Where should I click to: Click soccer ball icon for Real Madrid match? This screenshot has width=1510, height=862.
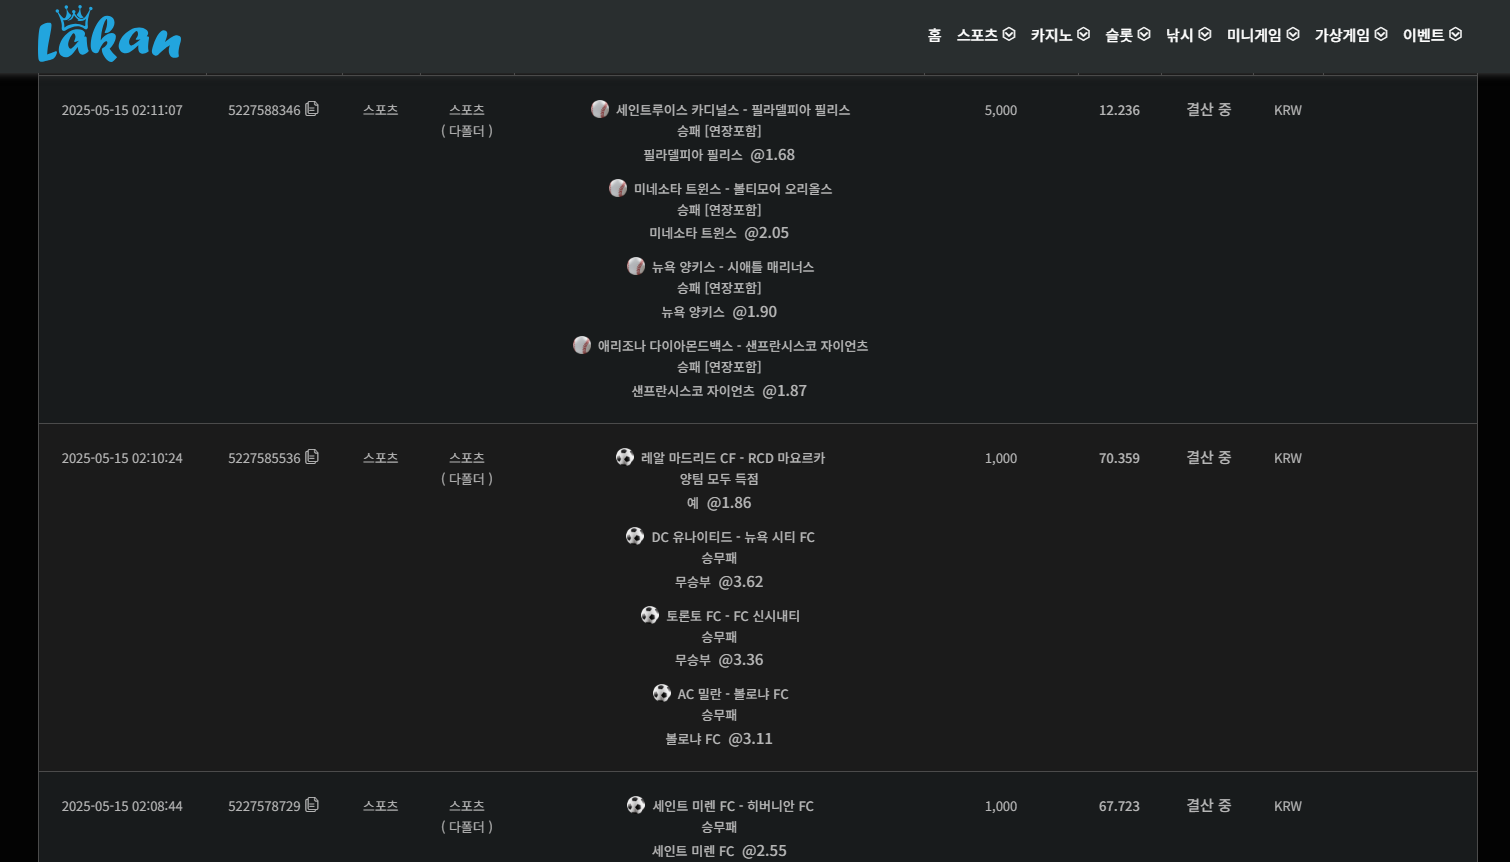point(625,457)
